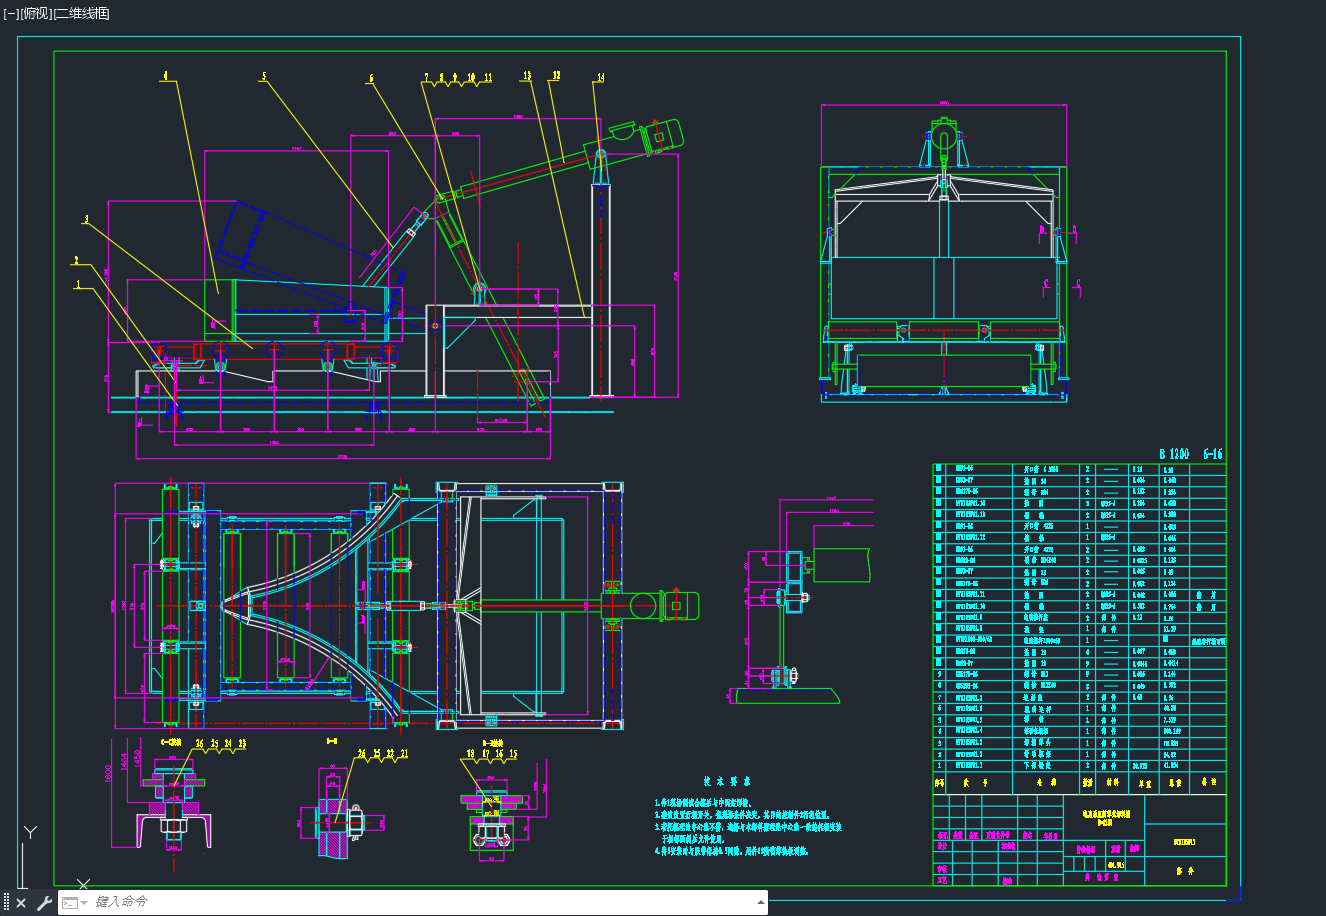Image resolution: width=1326 pixels, height=916 pixels.
Task: Open the [−] viewport controls menu
Action: [x=11, y=13]
